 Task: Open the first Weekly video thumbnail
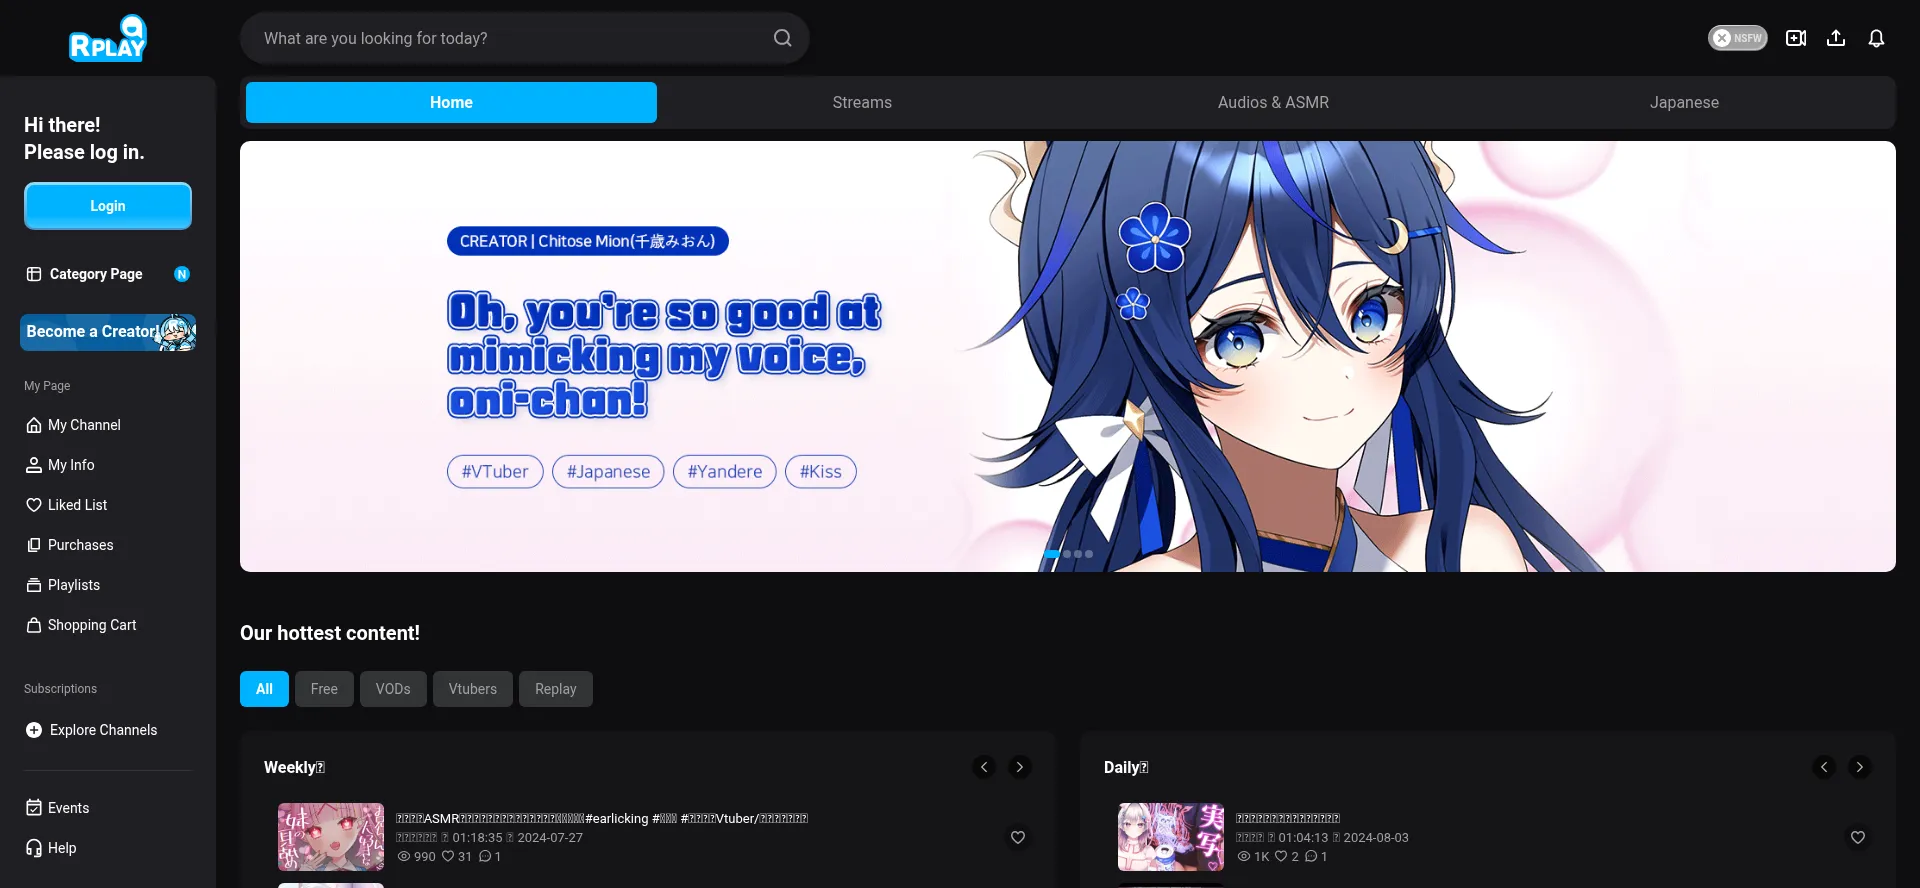(x=331, y=837)
